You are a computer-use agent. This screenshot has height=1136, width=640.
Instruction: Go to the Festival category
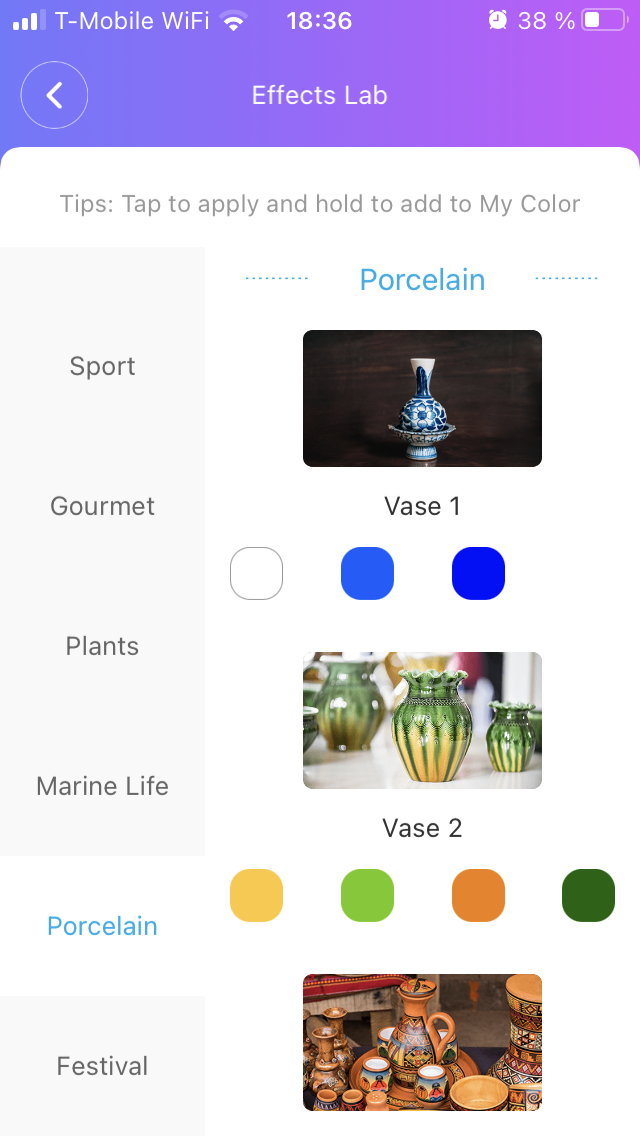pyautogui.click(x=102, y=1066)
